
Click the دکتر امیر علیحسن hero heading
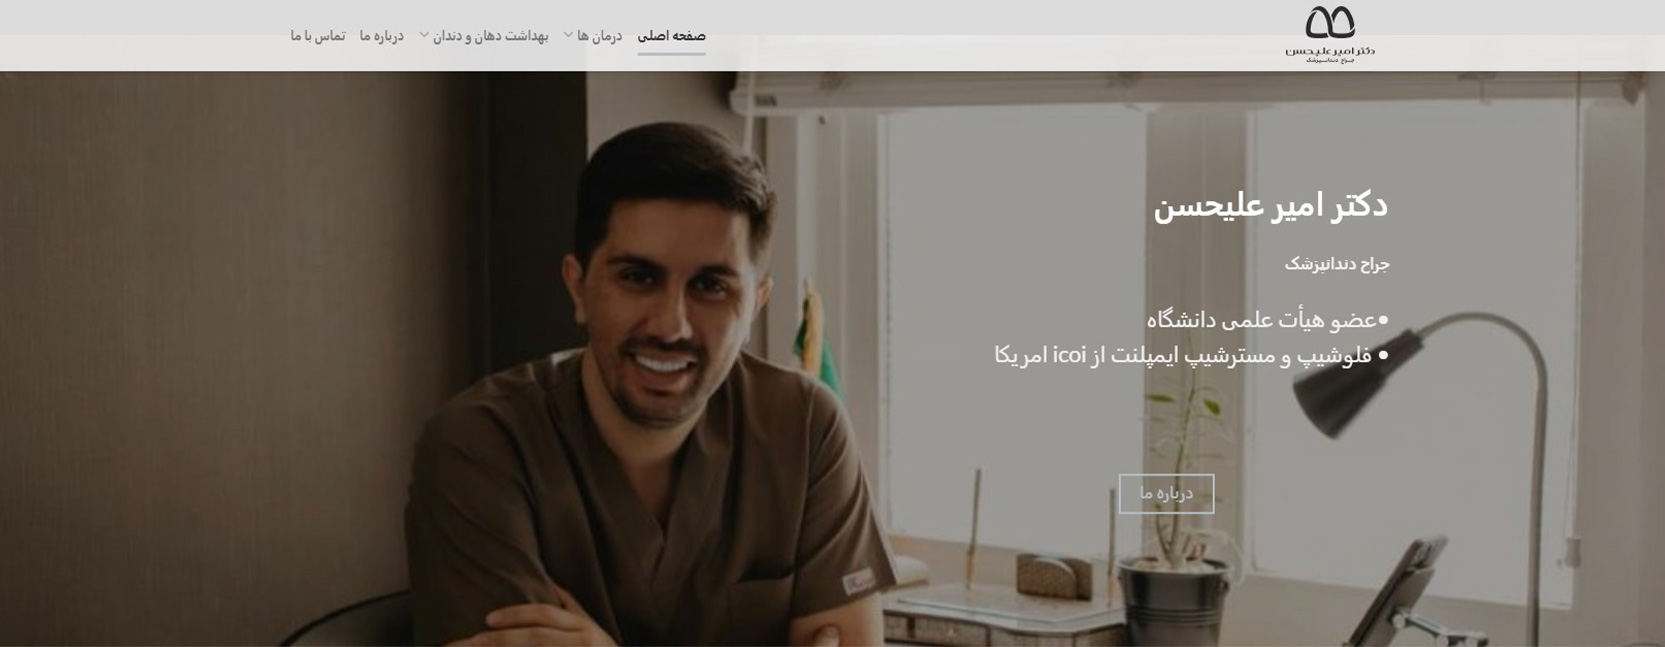pyautogui.click(x=1270, y=205)
